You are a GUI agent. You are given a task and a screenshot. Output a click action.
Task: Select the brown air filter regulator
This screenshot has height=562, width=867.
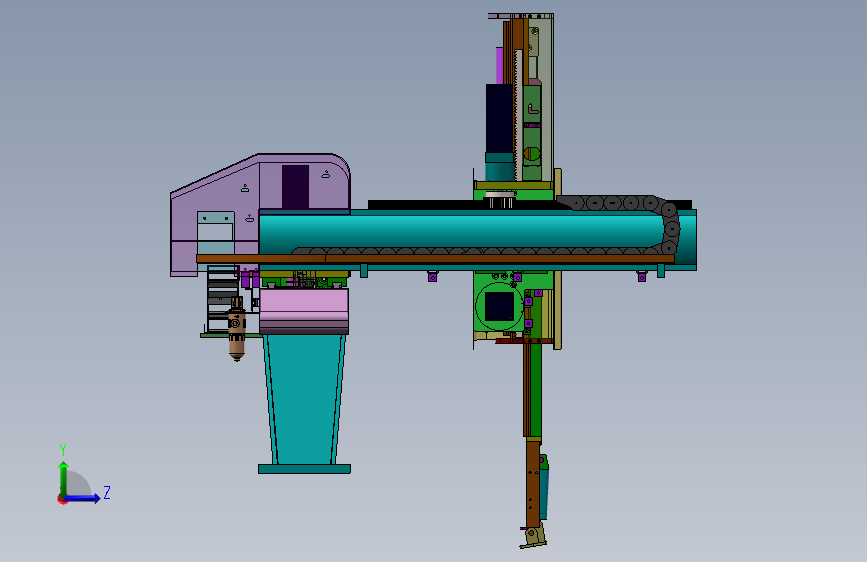coord(237,329)
